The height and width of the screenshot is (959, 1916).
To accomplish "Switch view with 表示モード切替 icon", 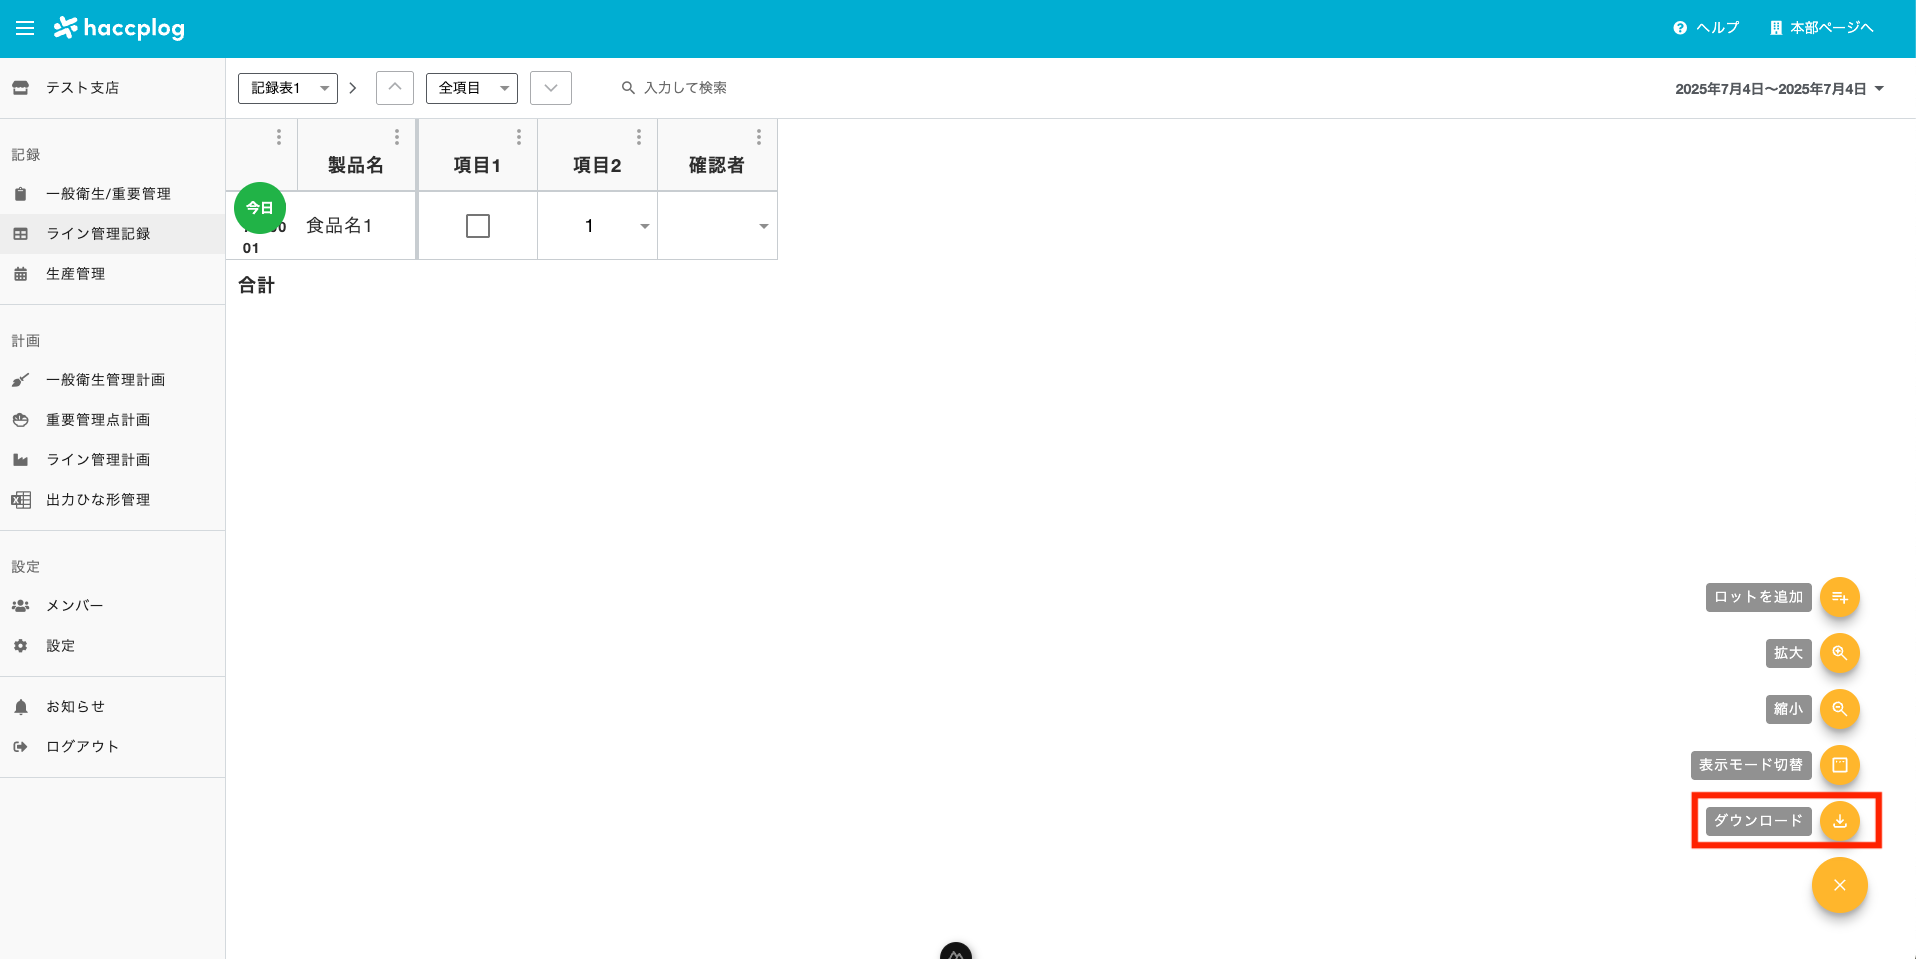I will tap(1839, 765).
